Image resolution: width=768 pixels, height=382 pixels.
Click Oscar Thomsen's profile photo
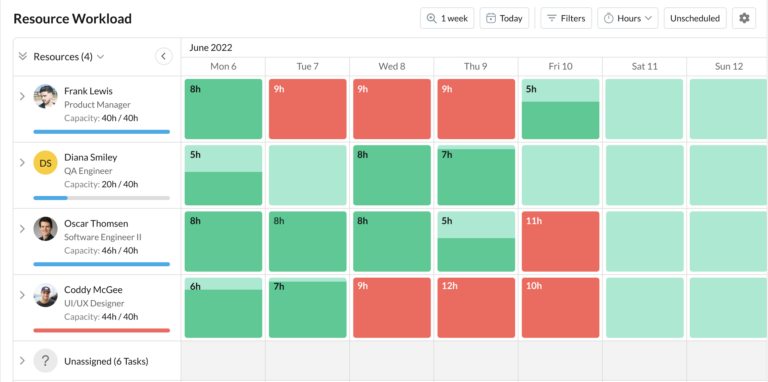click(x=46, y=229)
